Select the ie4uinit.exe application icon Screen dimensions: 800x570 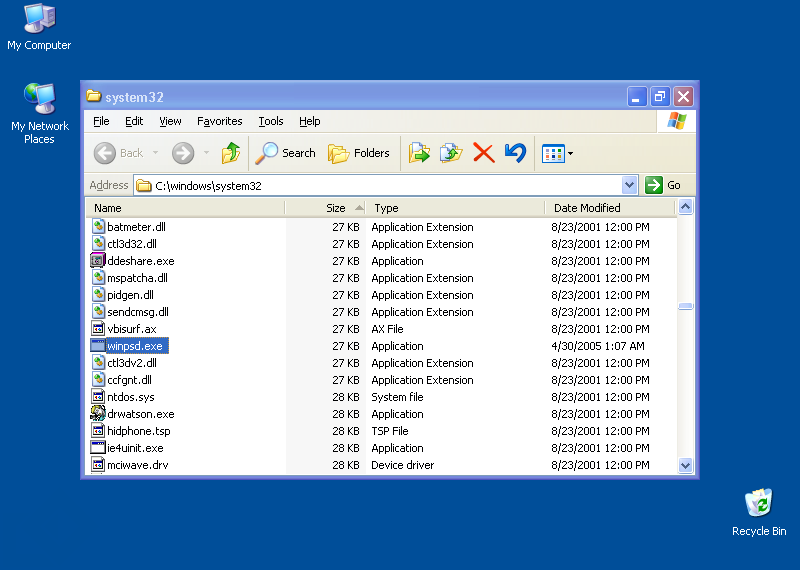coord(97,448)
